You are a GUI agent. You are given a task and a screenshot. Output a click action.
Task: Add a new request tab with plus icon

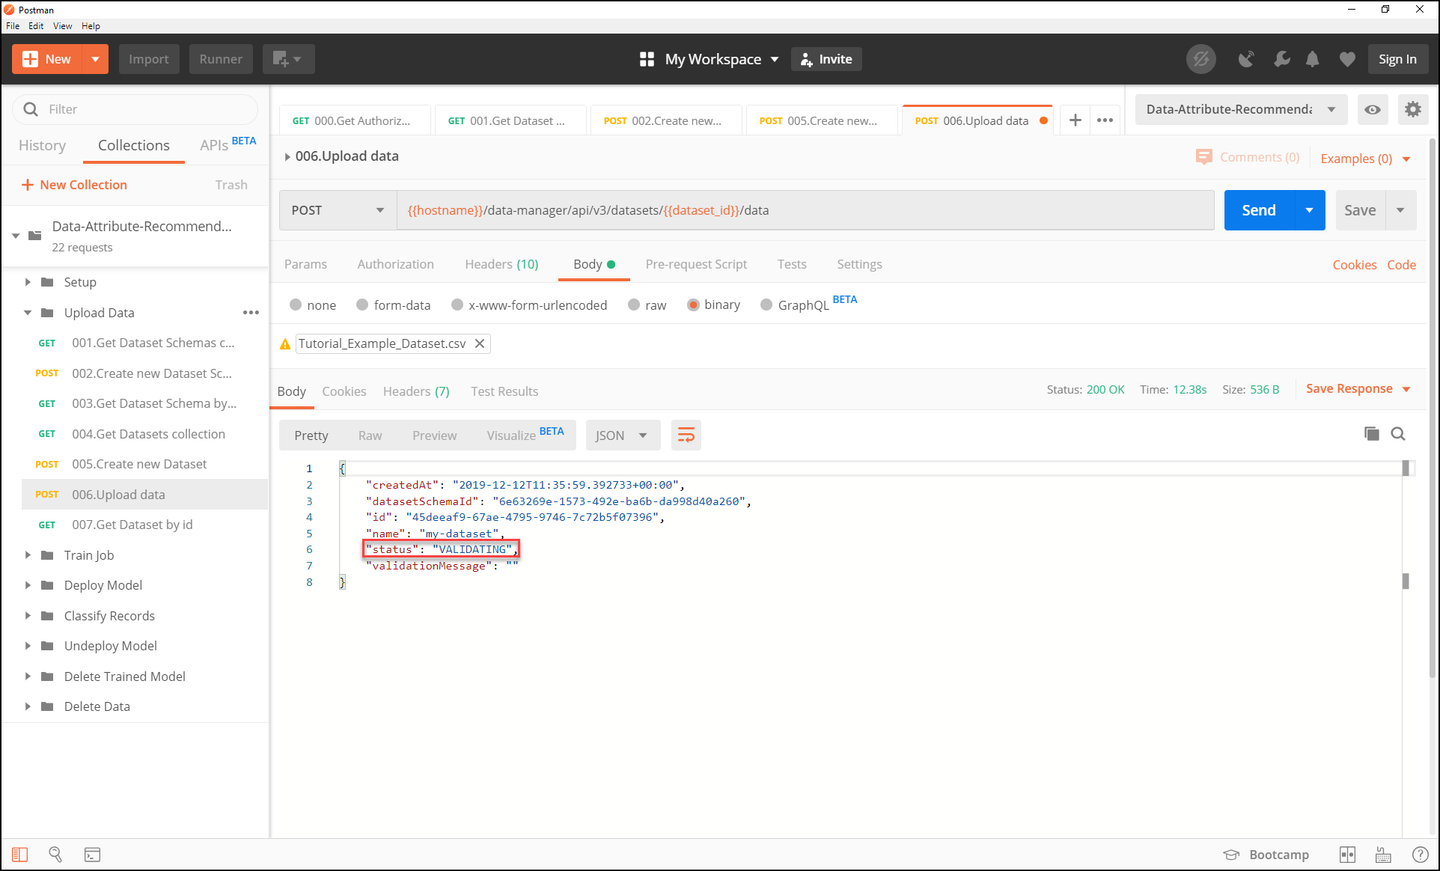click(1075, 120)
